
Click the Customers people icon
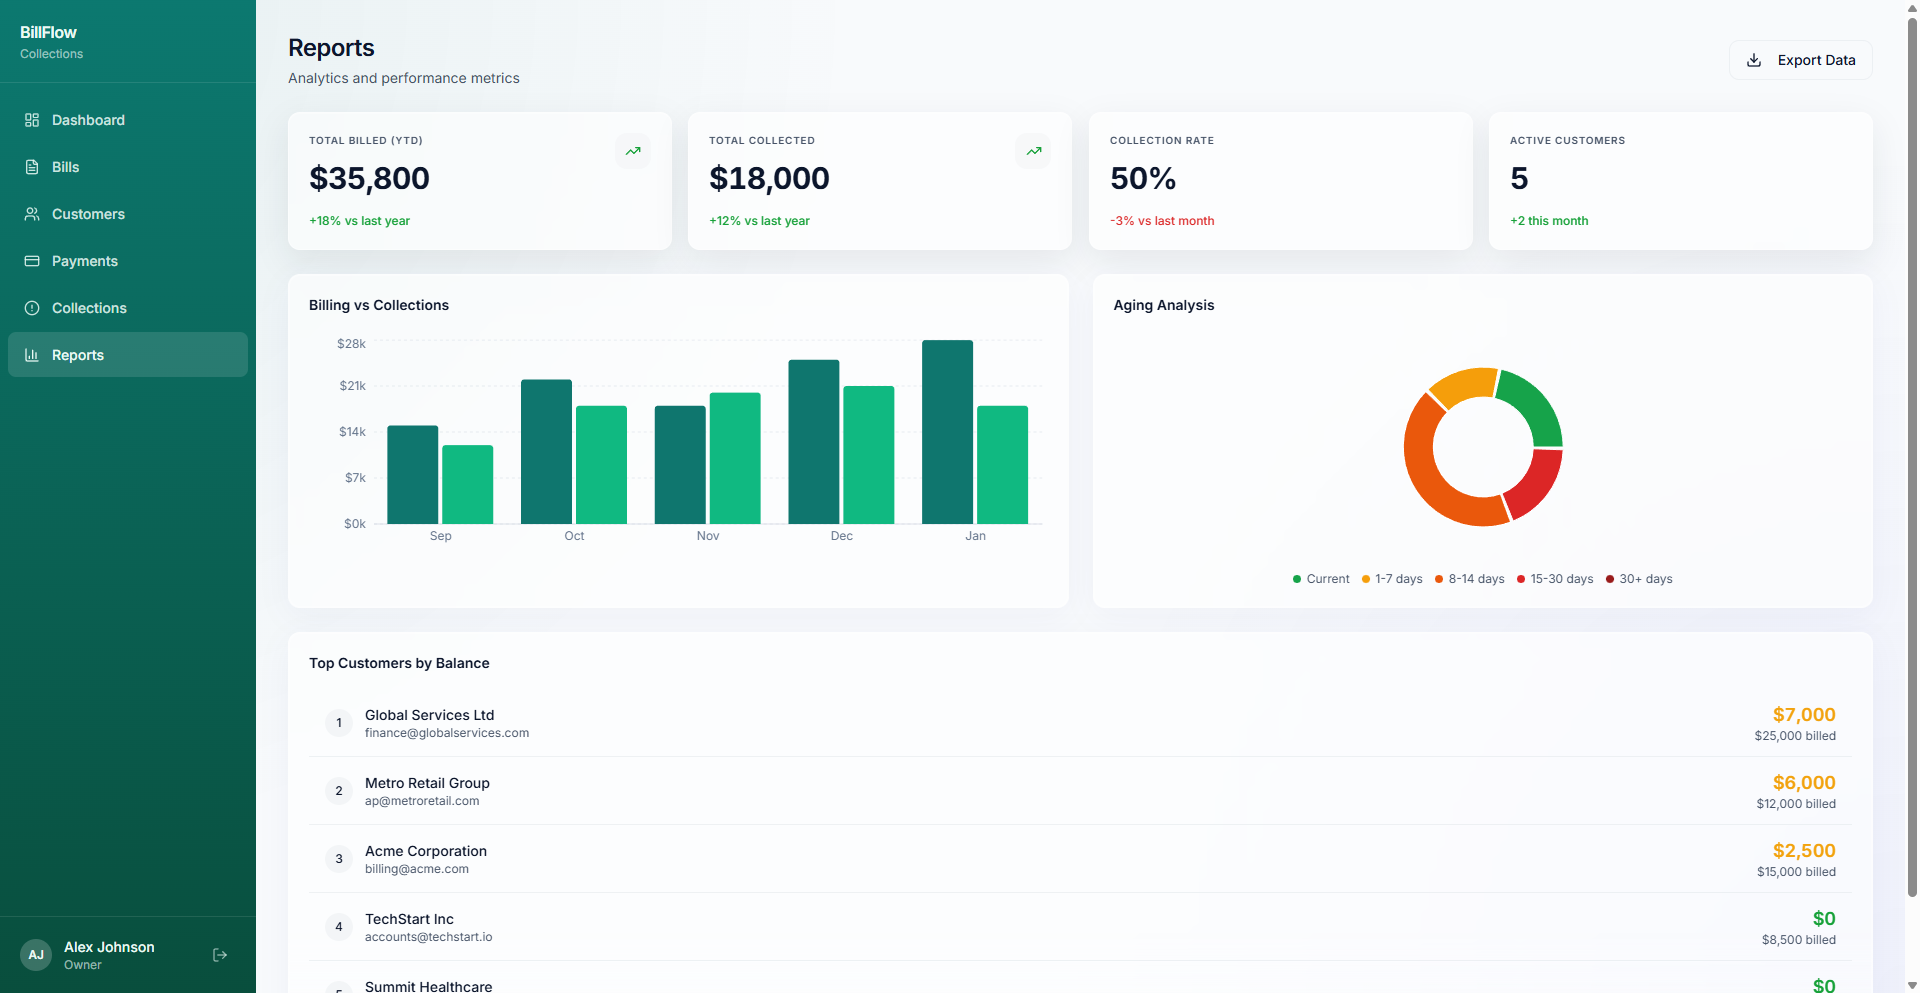pos(32,214)
